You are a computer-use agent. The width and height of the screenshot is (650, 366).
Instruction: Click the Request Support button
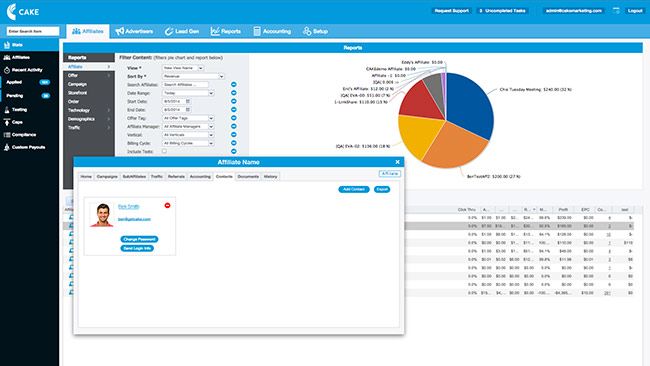point(451,11)
